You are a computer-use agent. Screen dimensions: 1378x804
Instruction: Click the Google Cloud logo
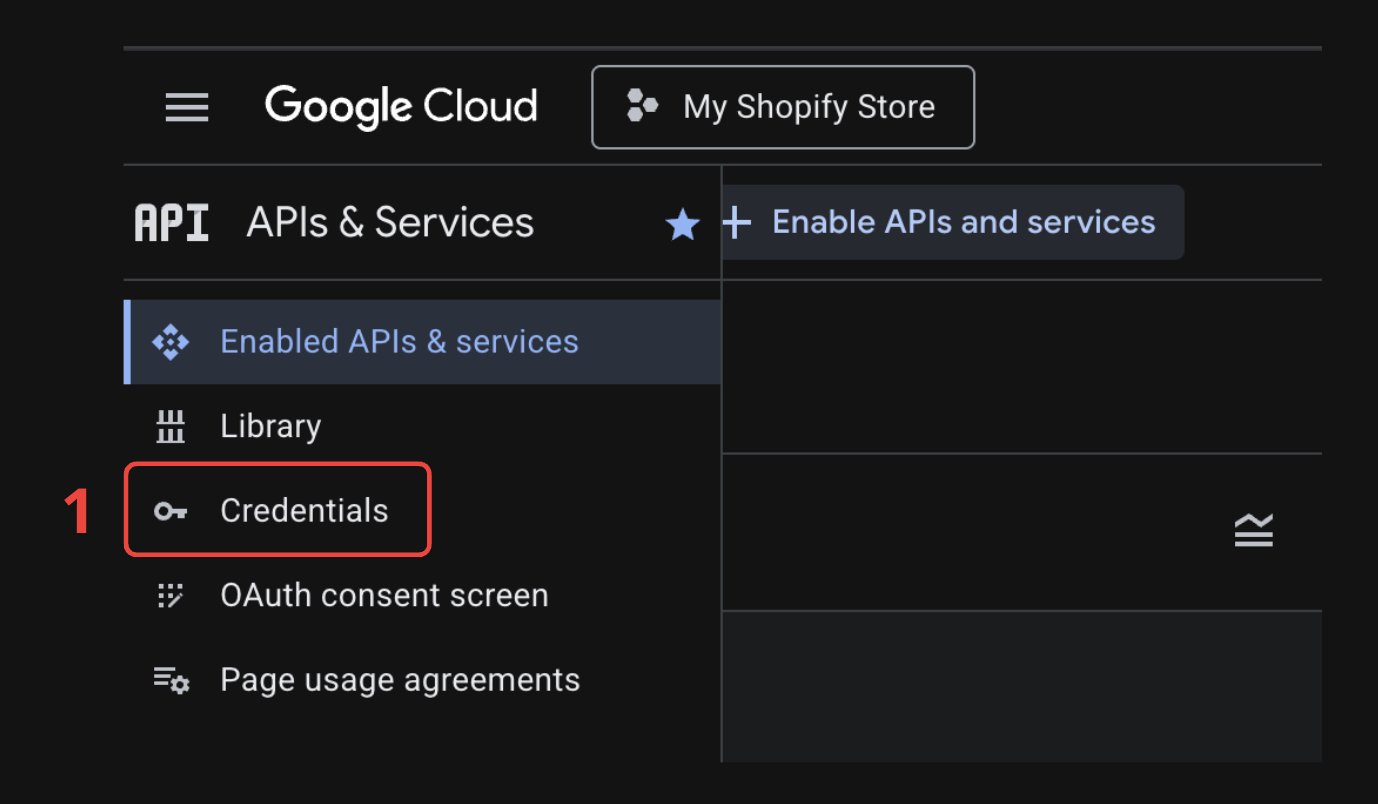coord(401,107)
